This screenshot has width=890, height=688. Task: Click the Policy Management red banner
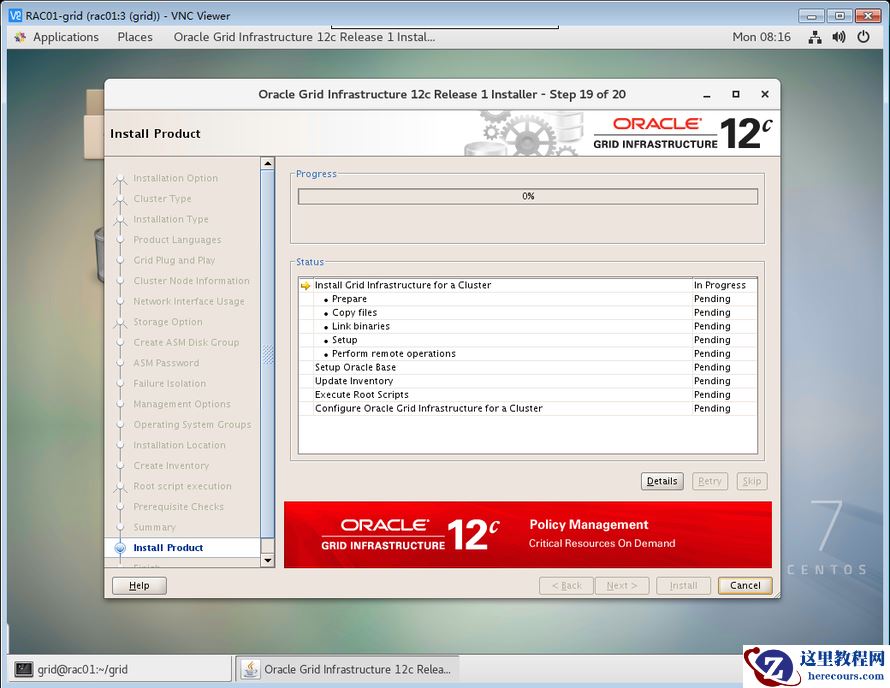coord(528,534)
